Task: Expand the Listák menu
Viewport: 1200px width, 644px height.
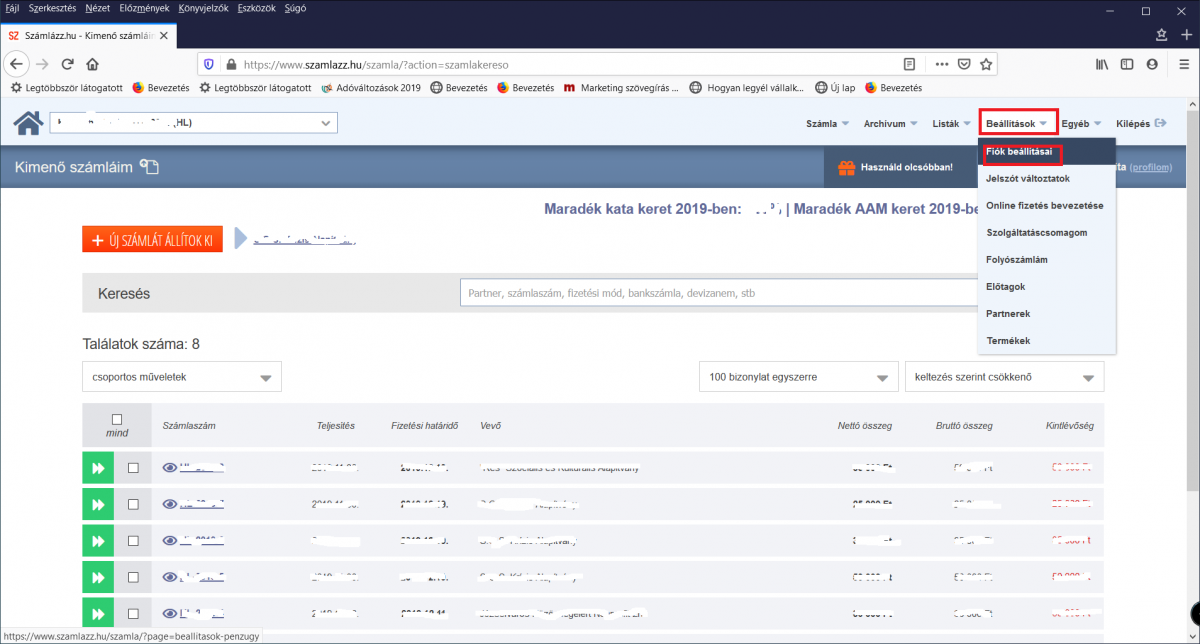Action: pyautogui.click(x=951, y=124)
